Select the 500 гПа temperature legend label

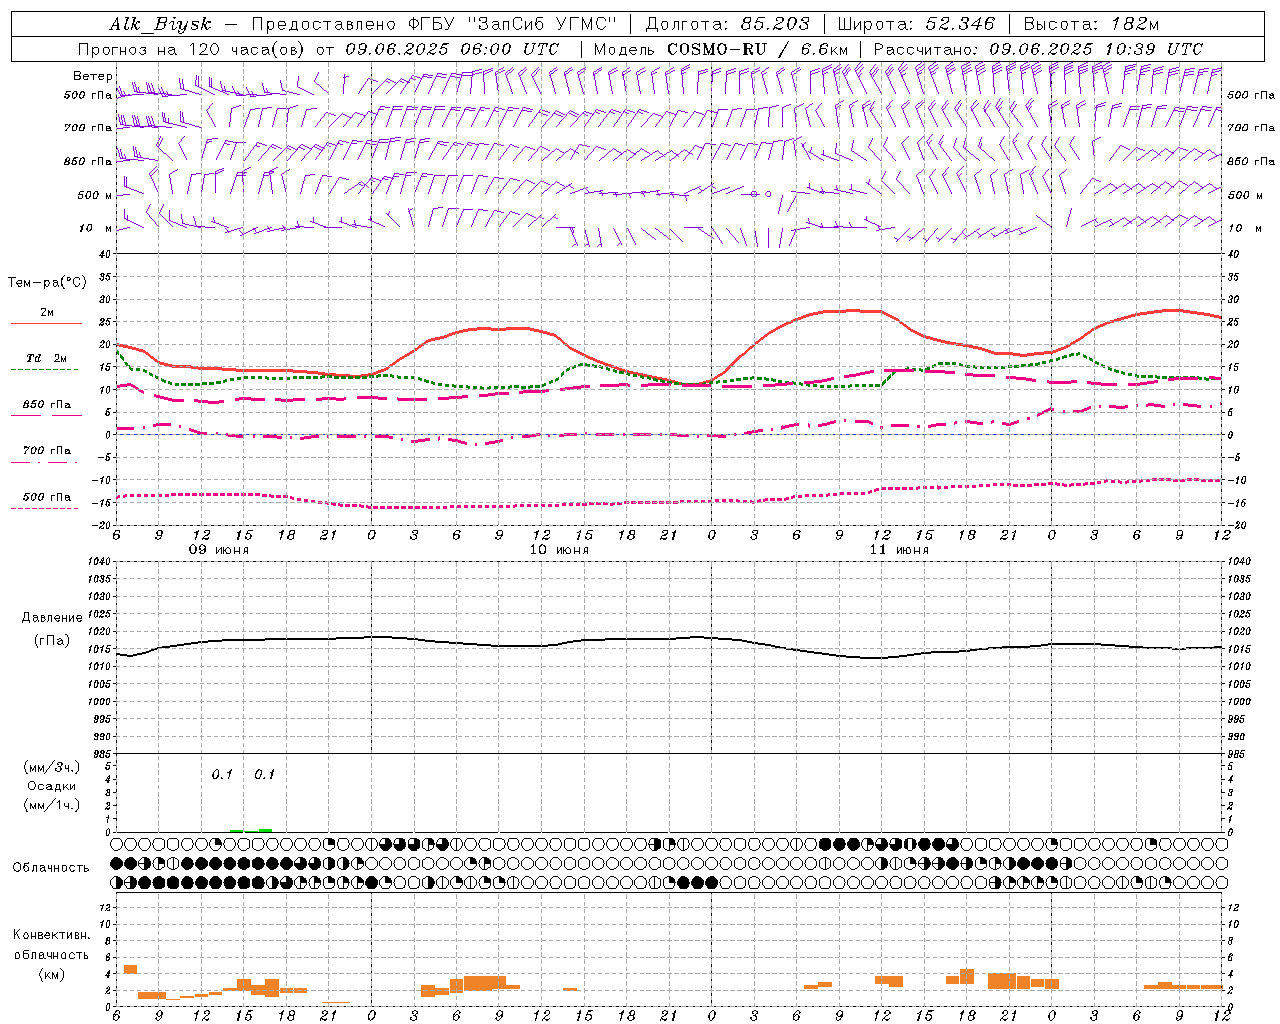[x=46, y=497]
